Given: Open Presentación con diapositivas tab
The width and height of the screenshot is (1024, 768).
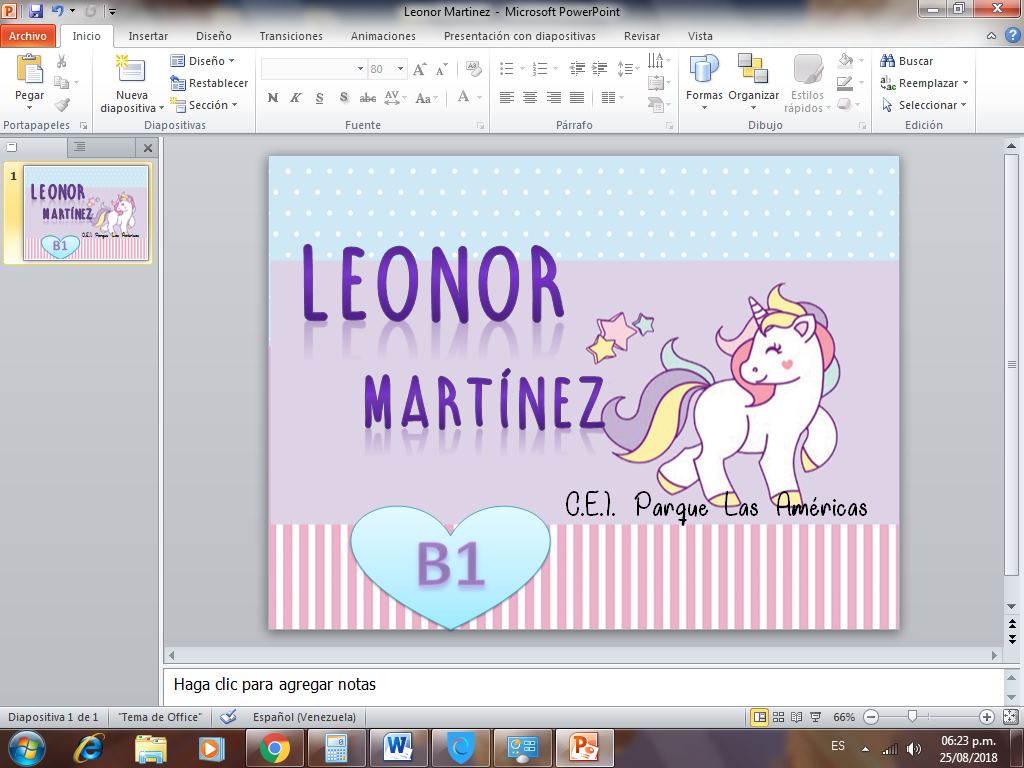Looking at the screenshot, I should coord(520,36).
